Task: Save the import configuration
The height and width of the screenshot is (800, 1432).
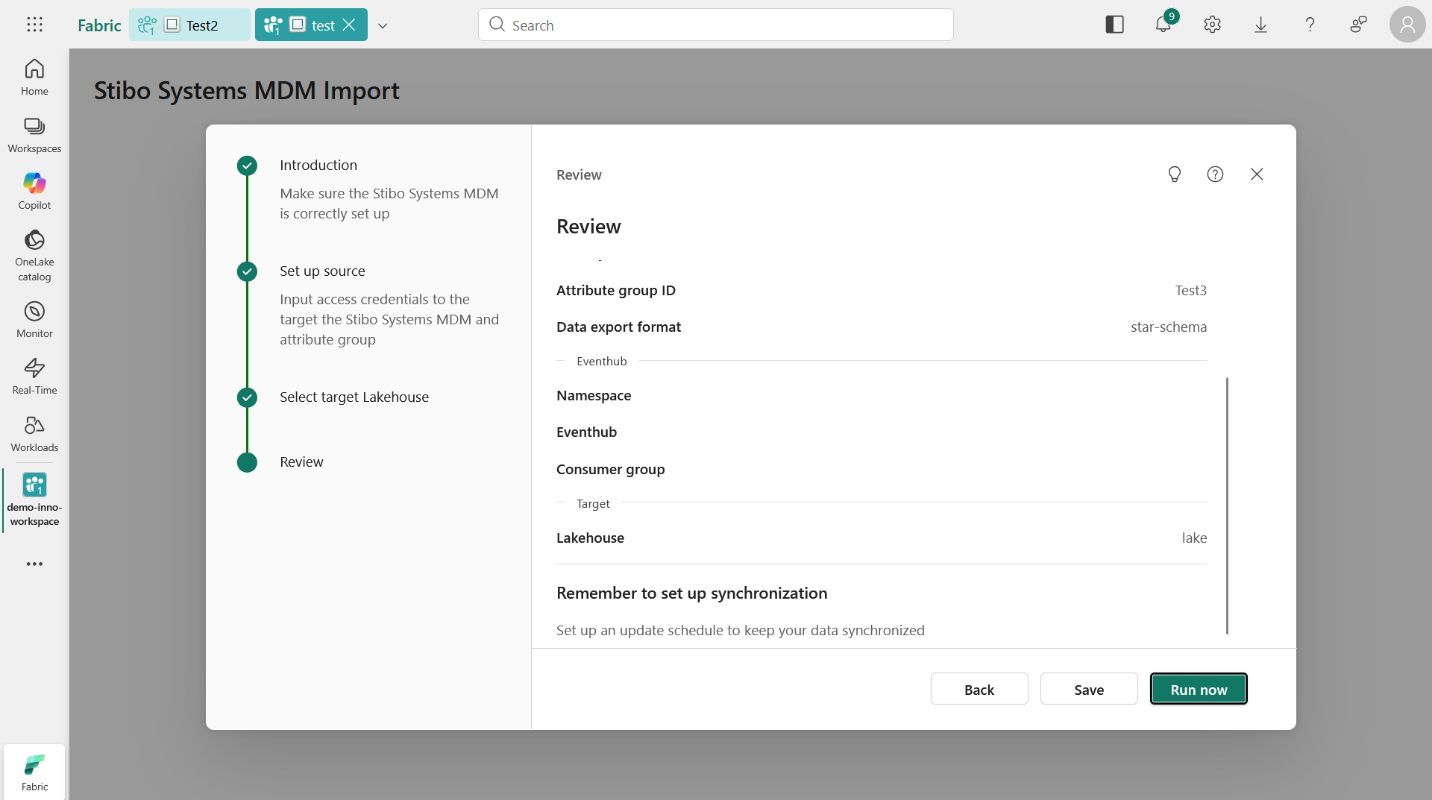Action: (1088, 689)
